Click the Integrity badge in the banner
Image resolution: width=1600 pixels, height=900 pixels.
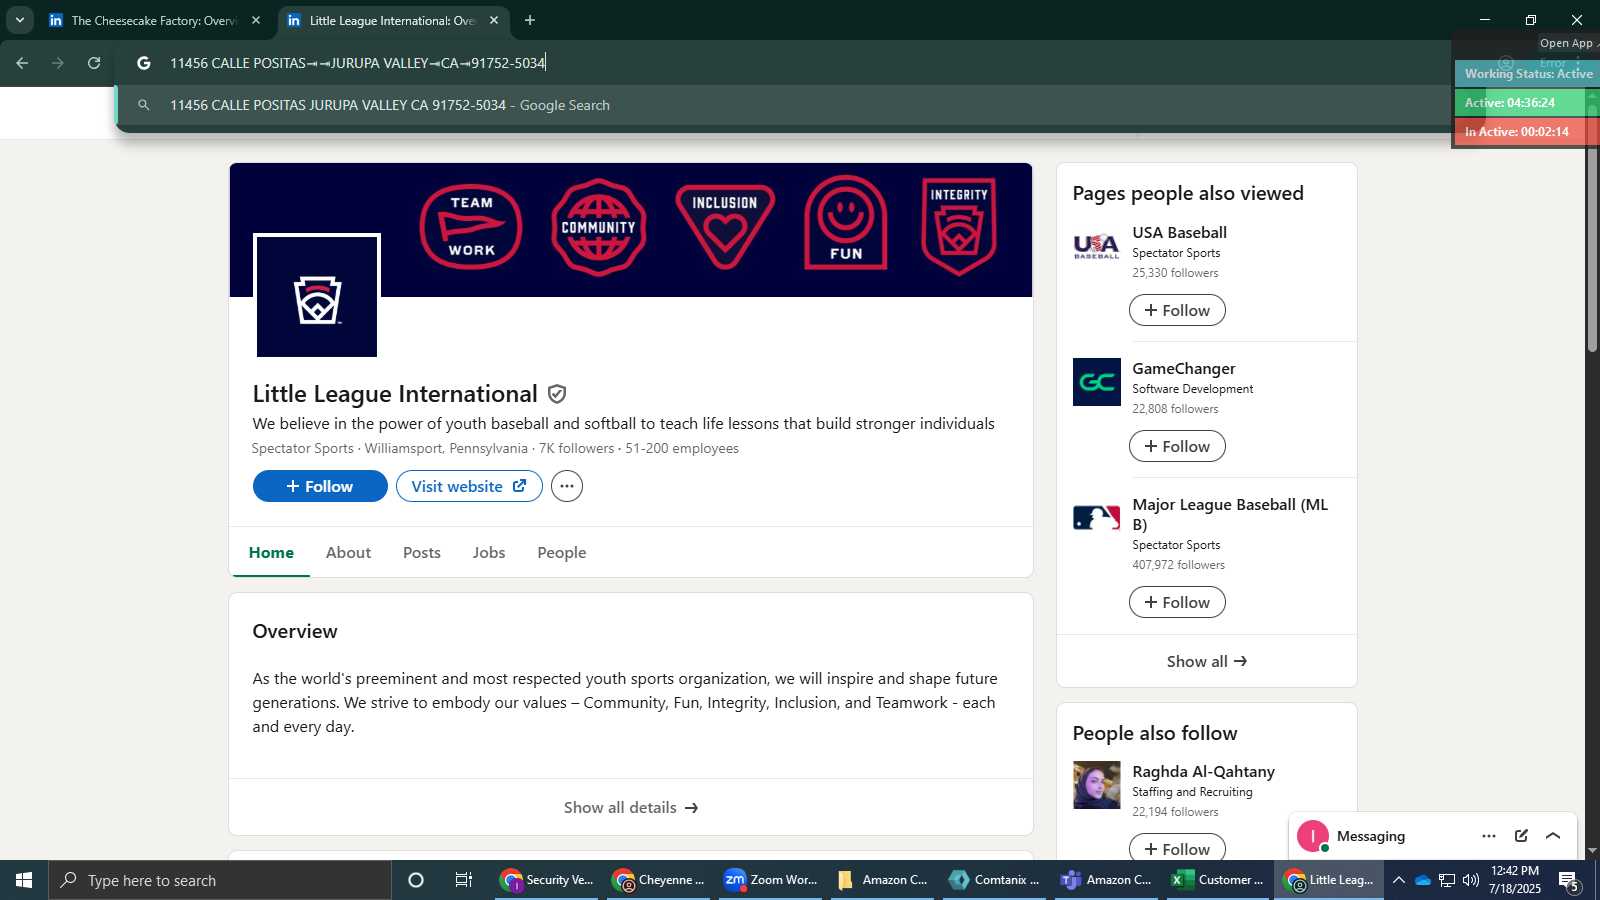(x=959, y=227)
